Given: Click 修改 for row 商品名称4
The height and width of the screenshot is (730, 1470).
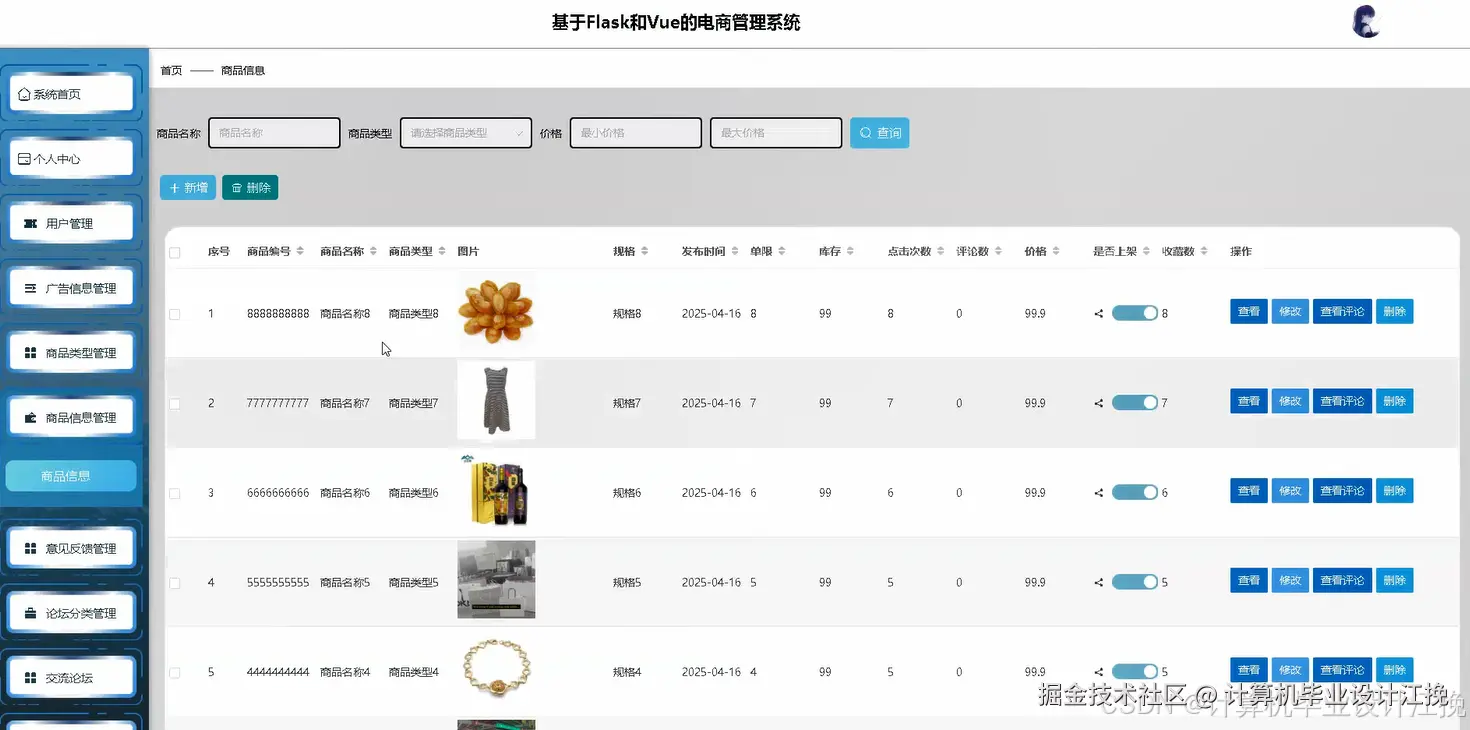Looking at the screenshot, I should tap(1290, 670).
